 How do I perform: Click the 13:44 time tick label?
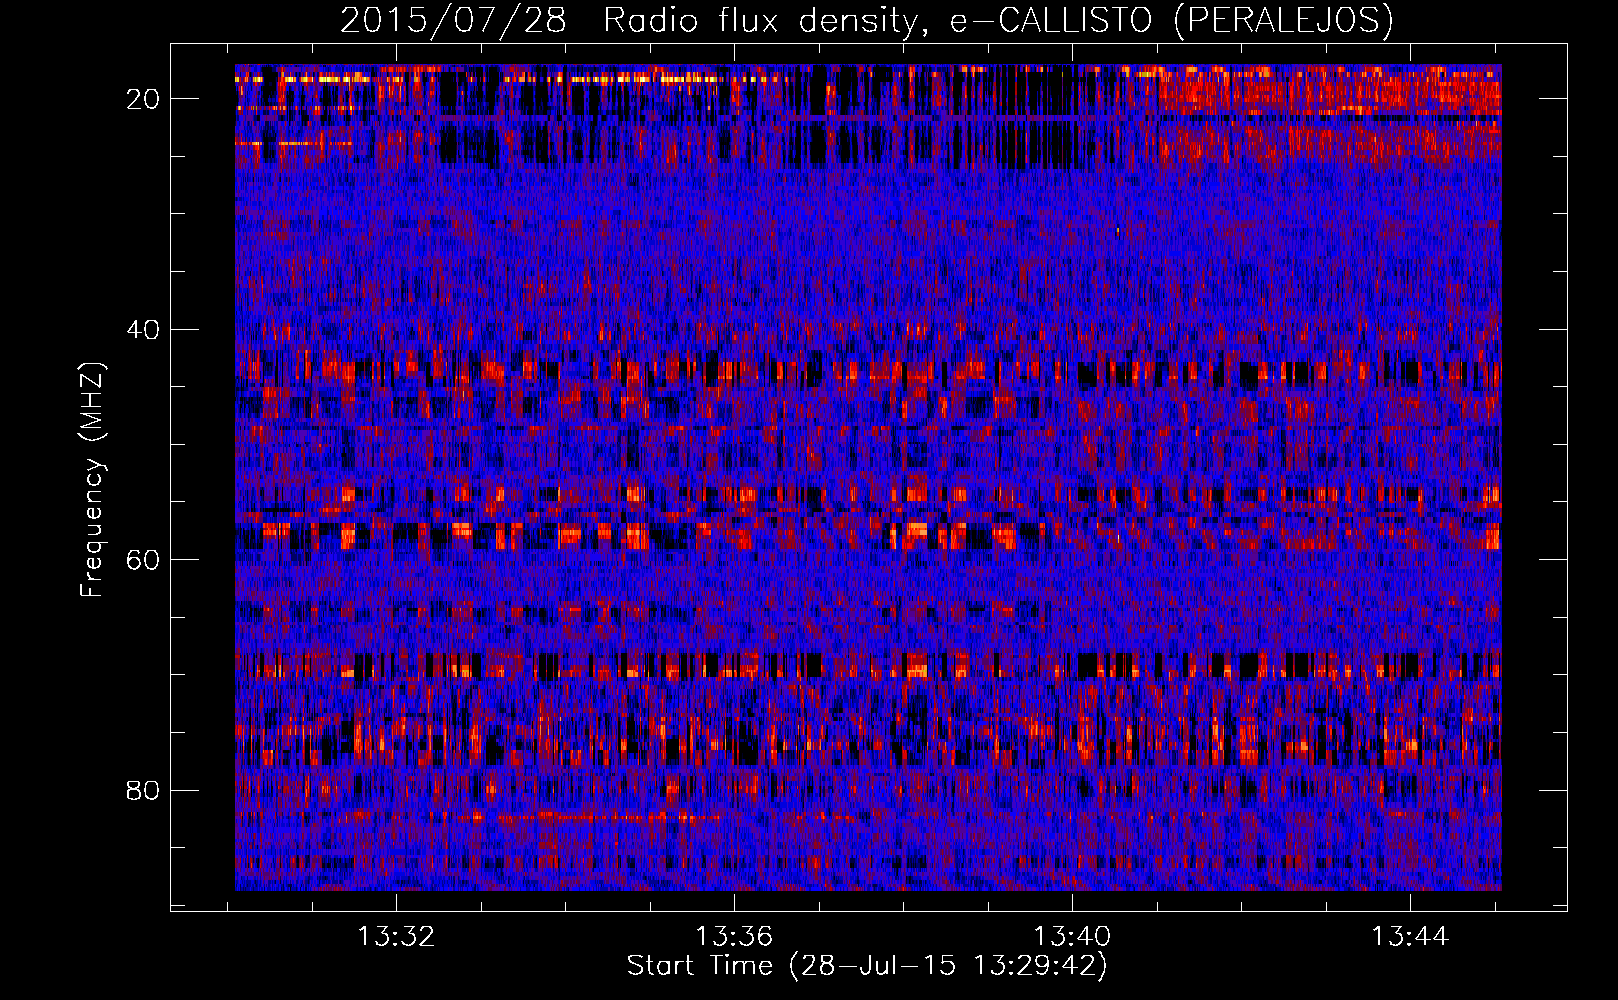pos(1410,937)
